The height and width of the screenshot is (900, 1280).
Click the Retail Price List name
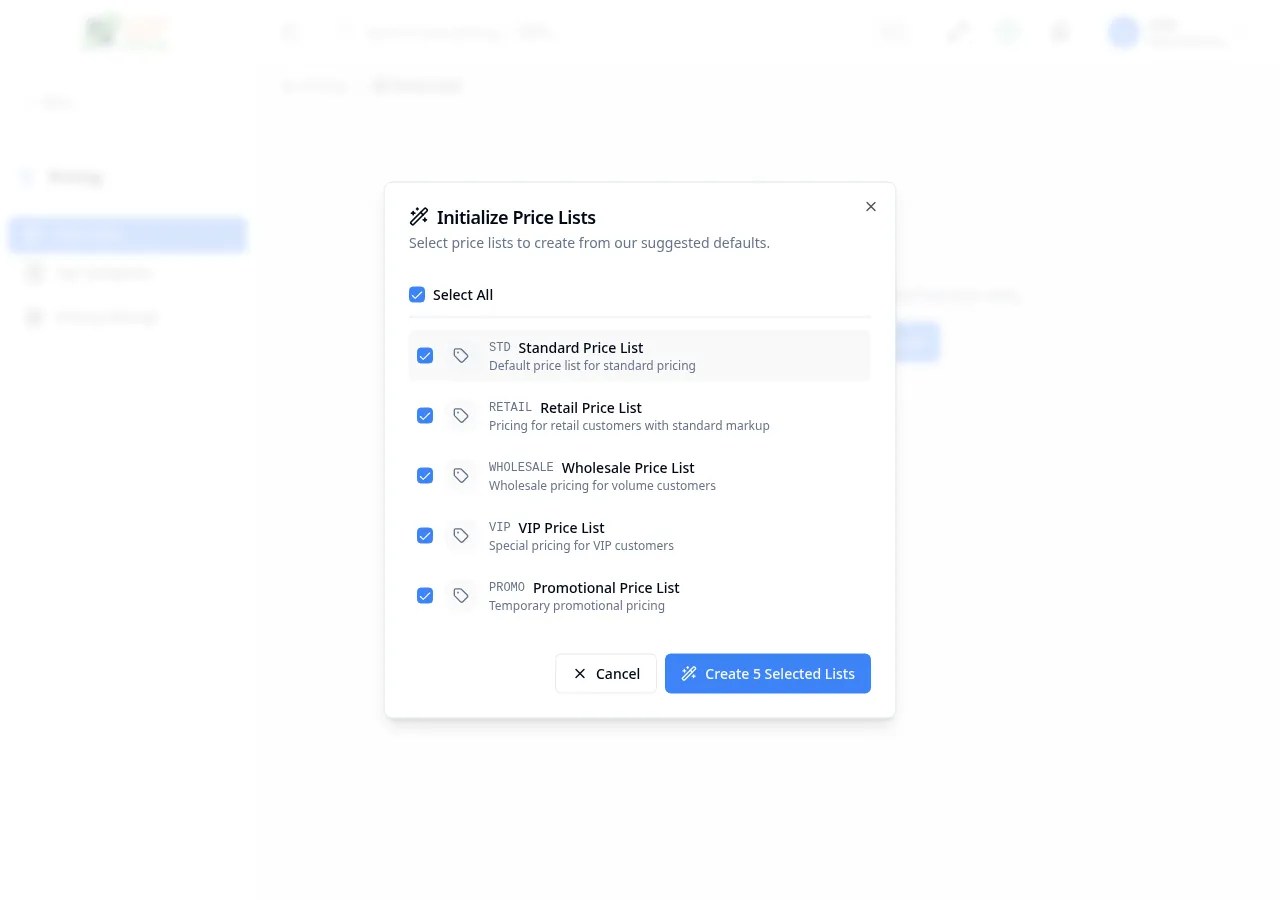coord(590,408)
